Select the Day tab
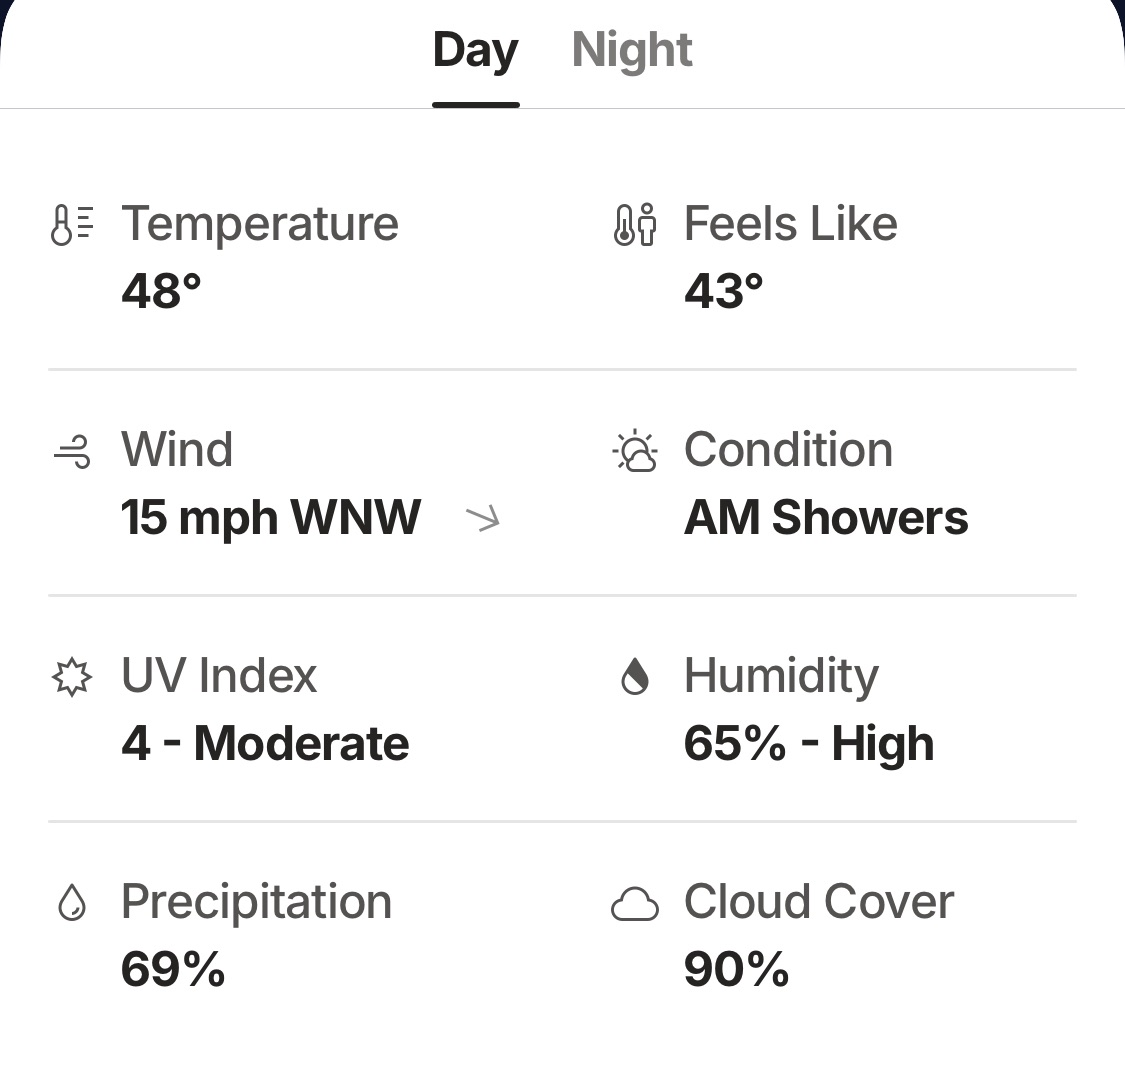The image size is (1125, 1086). coord(475,50)
